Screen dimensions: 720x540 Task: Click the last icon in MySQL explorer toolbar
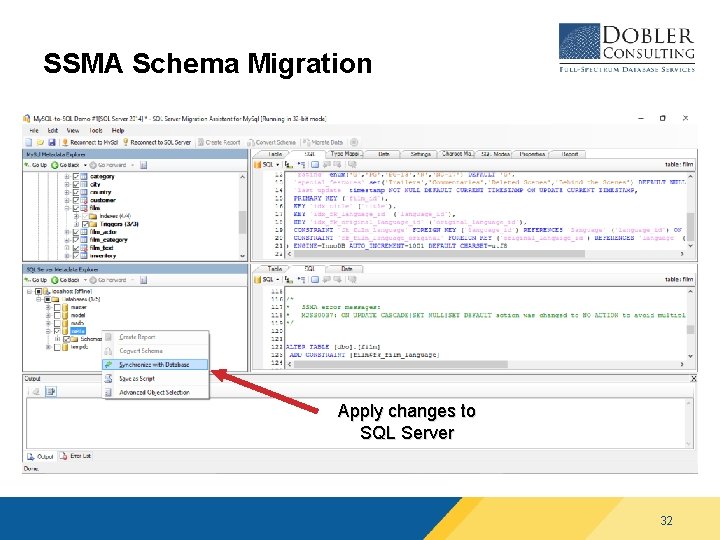point(143,165)
